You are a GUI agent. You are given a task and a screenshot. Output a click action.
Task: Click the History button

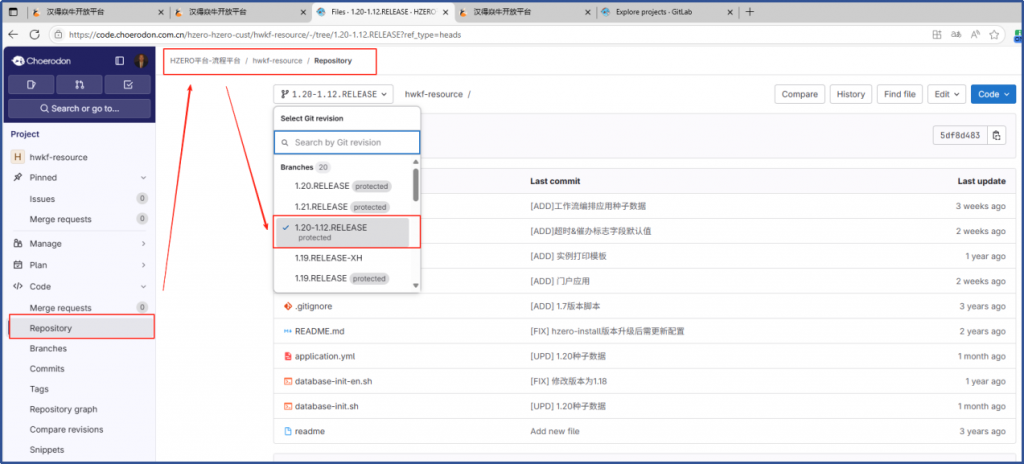pyautogui.click(x=850, y=94)
